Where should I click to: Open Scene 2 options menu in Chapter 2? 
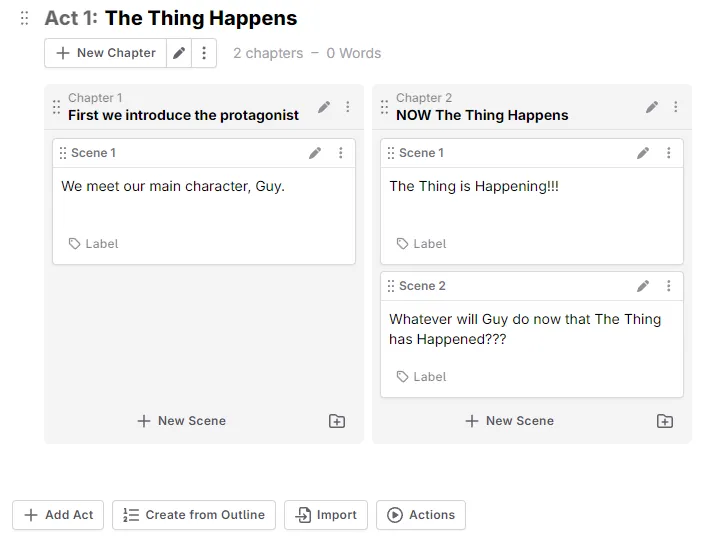(x=668, y=286)
